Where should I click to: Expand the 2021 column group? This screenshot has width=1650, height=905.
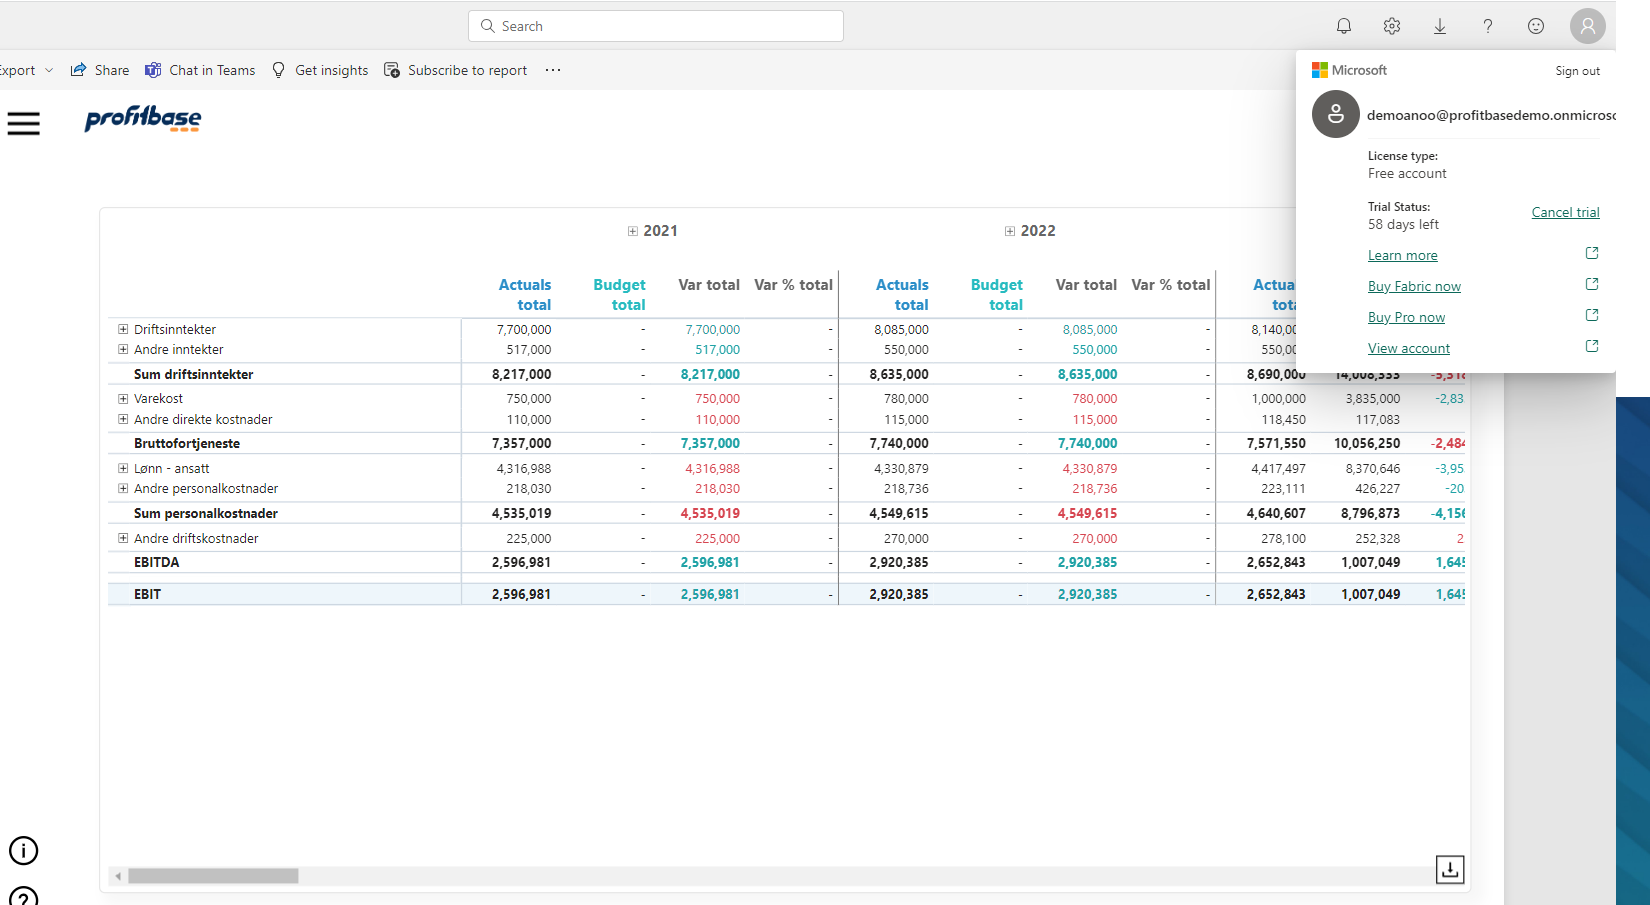(632, 230)
